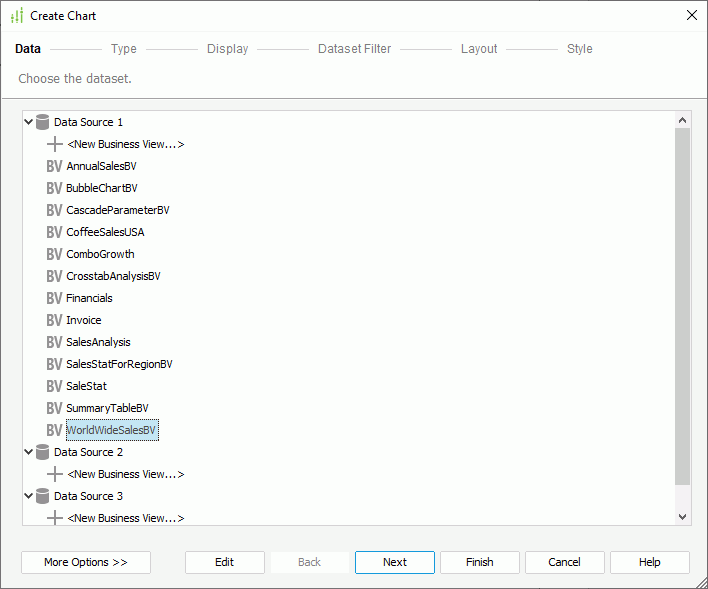Collapse the Data Source 2 tree node

coord(29,452)
